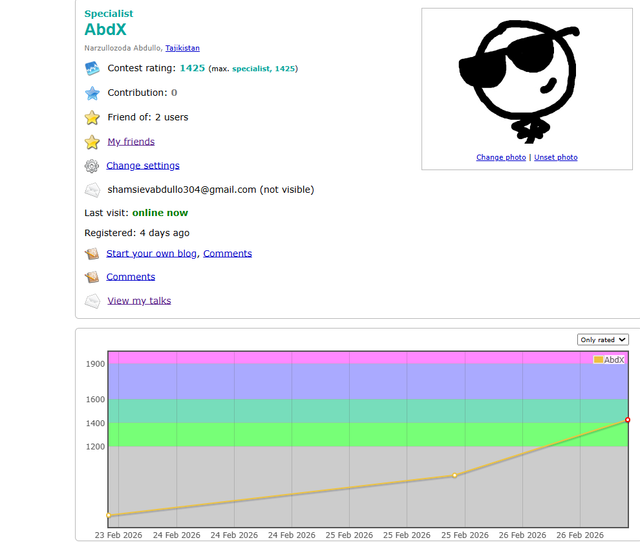This screenshot has width=640, height=542.
Task: Click the Unset photo link
Action: pos(556,157)
